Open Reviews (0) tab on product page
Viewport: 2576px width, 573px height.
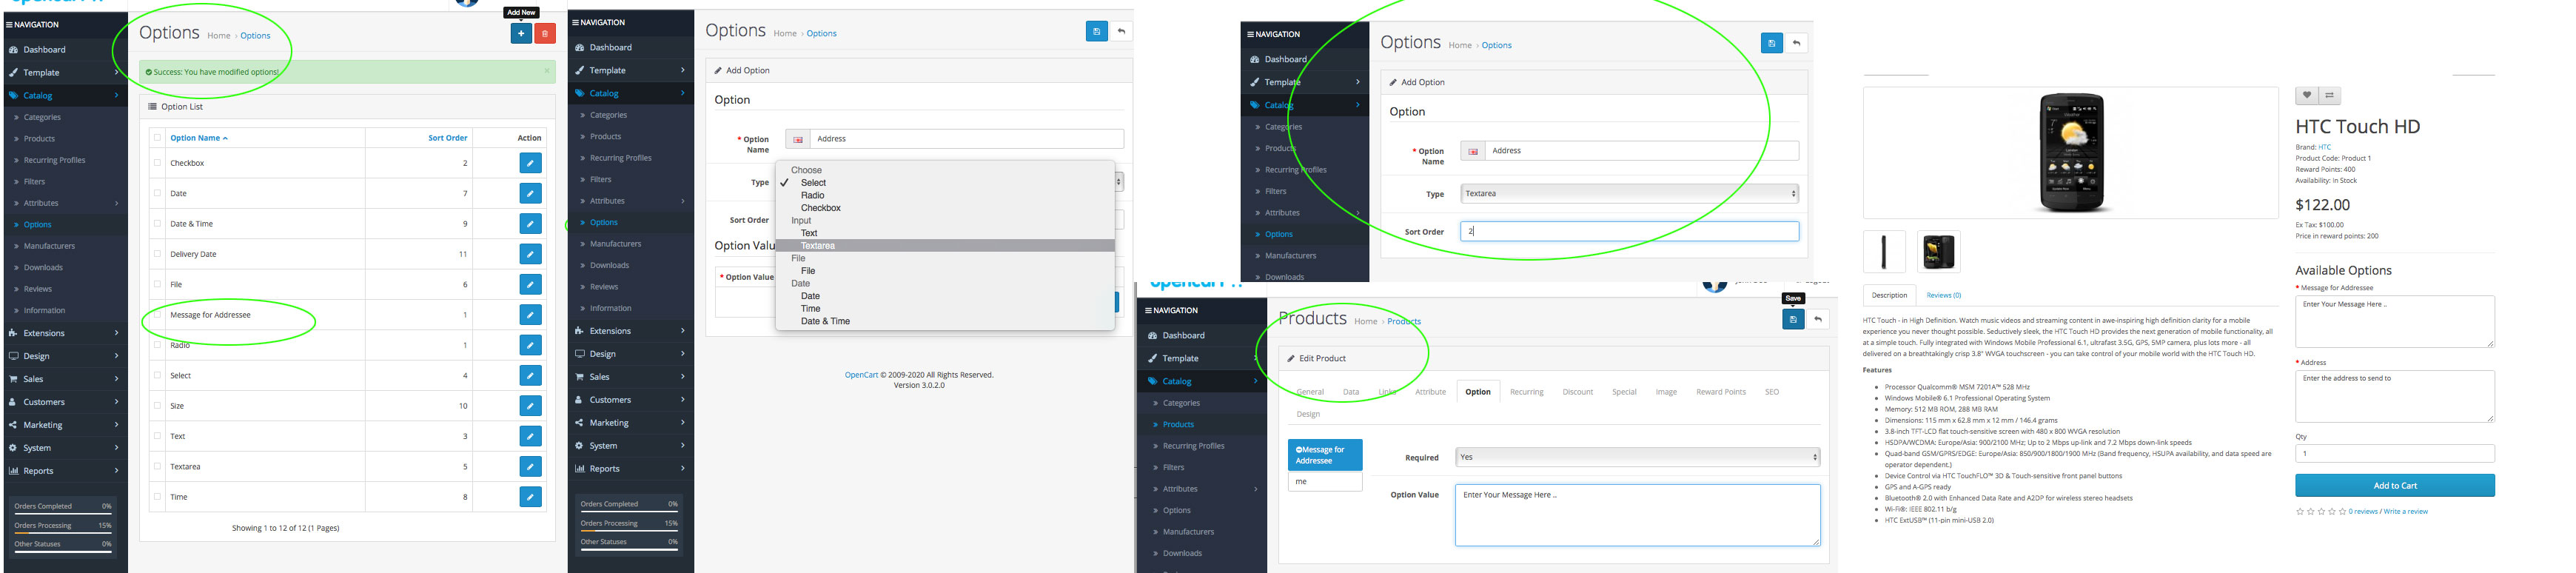point(1943,295)
